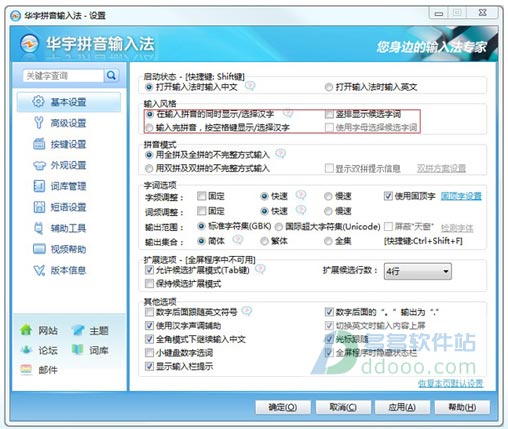Click help bubble beside 数字后面跟随英文符号
Screen dimensions: 508x429
(x=247, y=311)
